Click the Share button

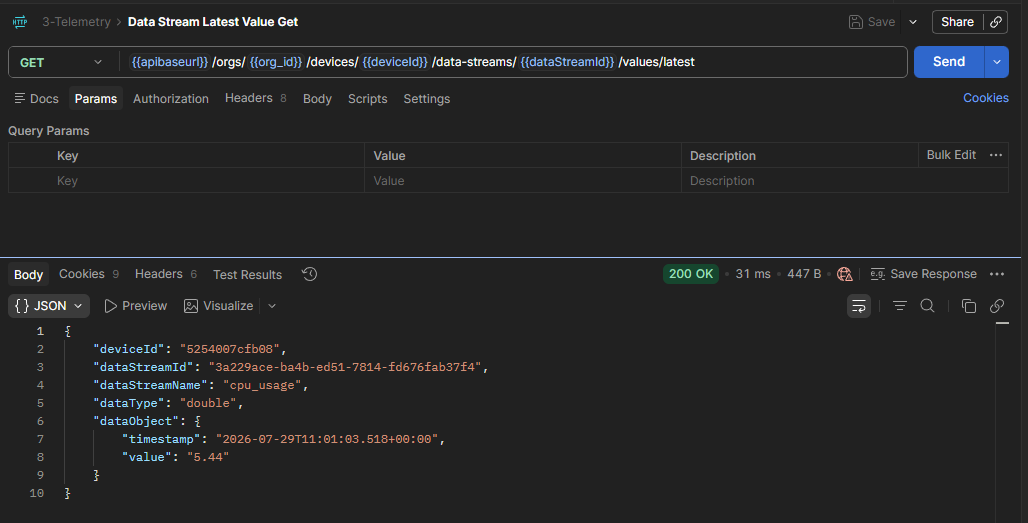point(957,22)
